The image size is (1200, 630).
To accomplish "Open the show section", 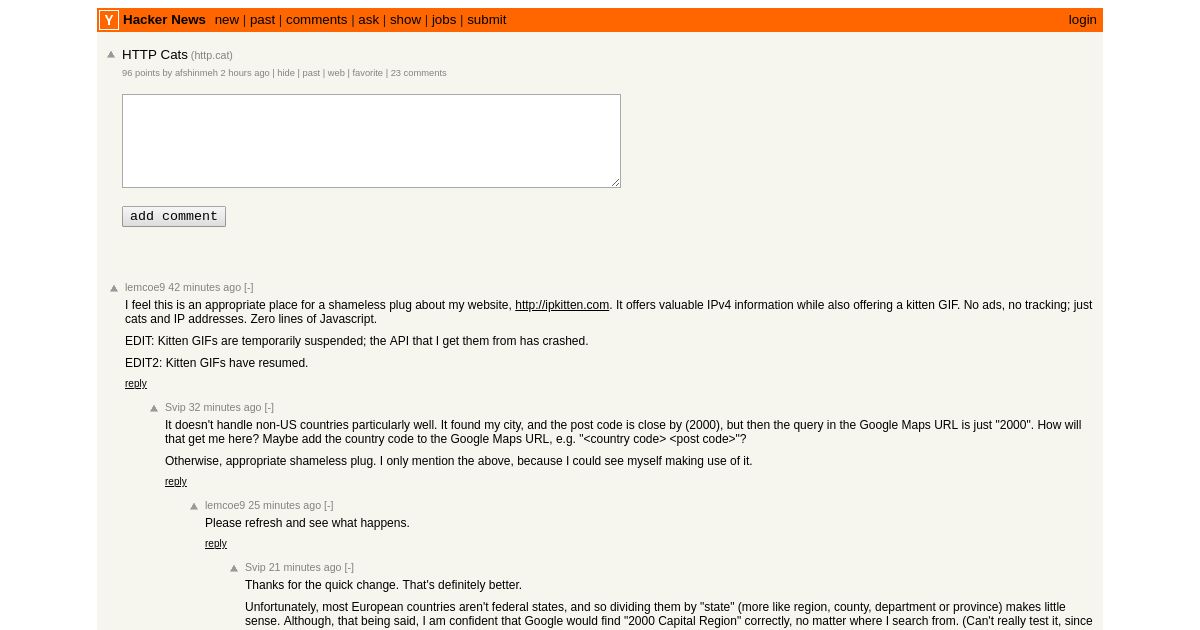I will click(405, 20).
